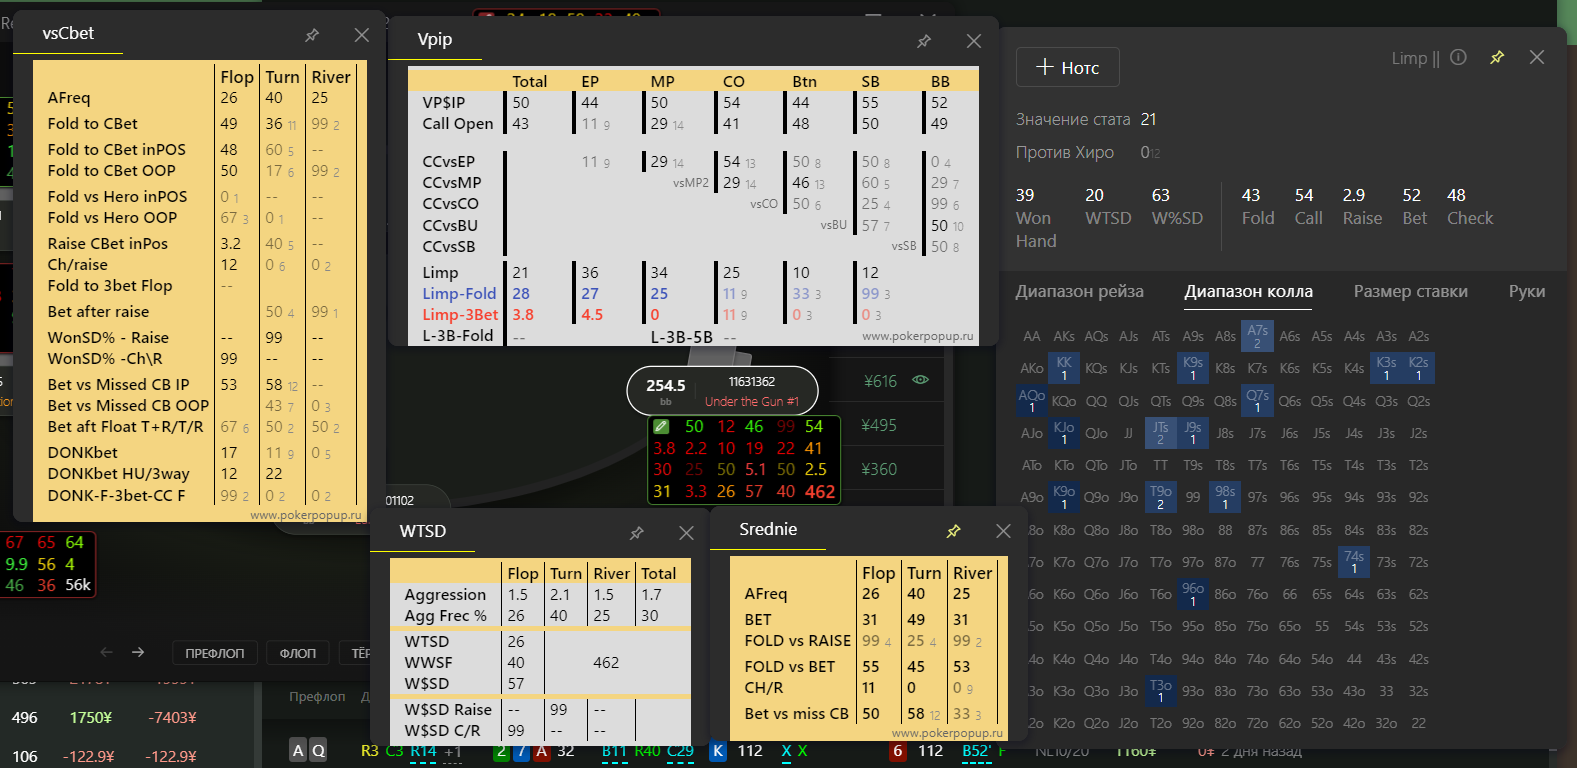Click the WWSF row label in WTSD

pyautogui.click(x=428, y=662)
